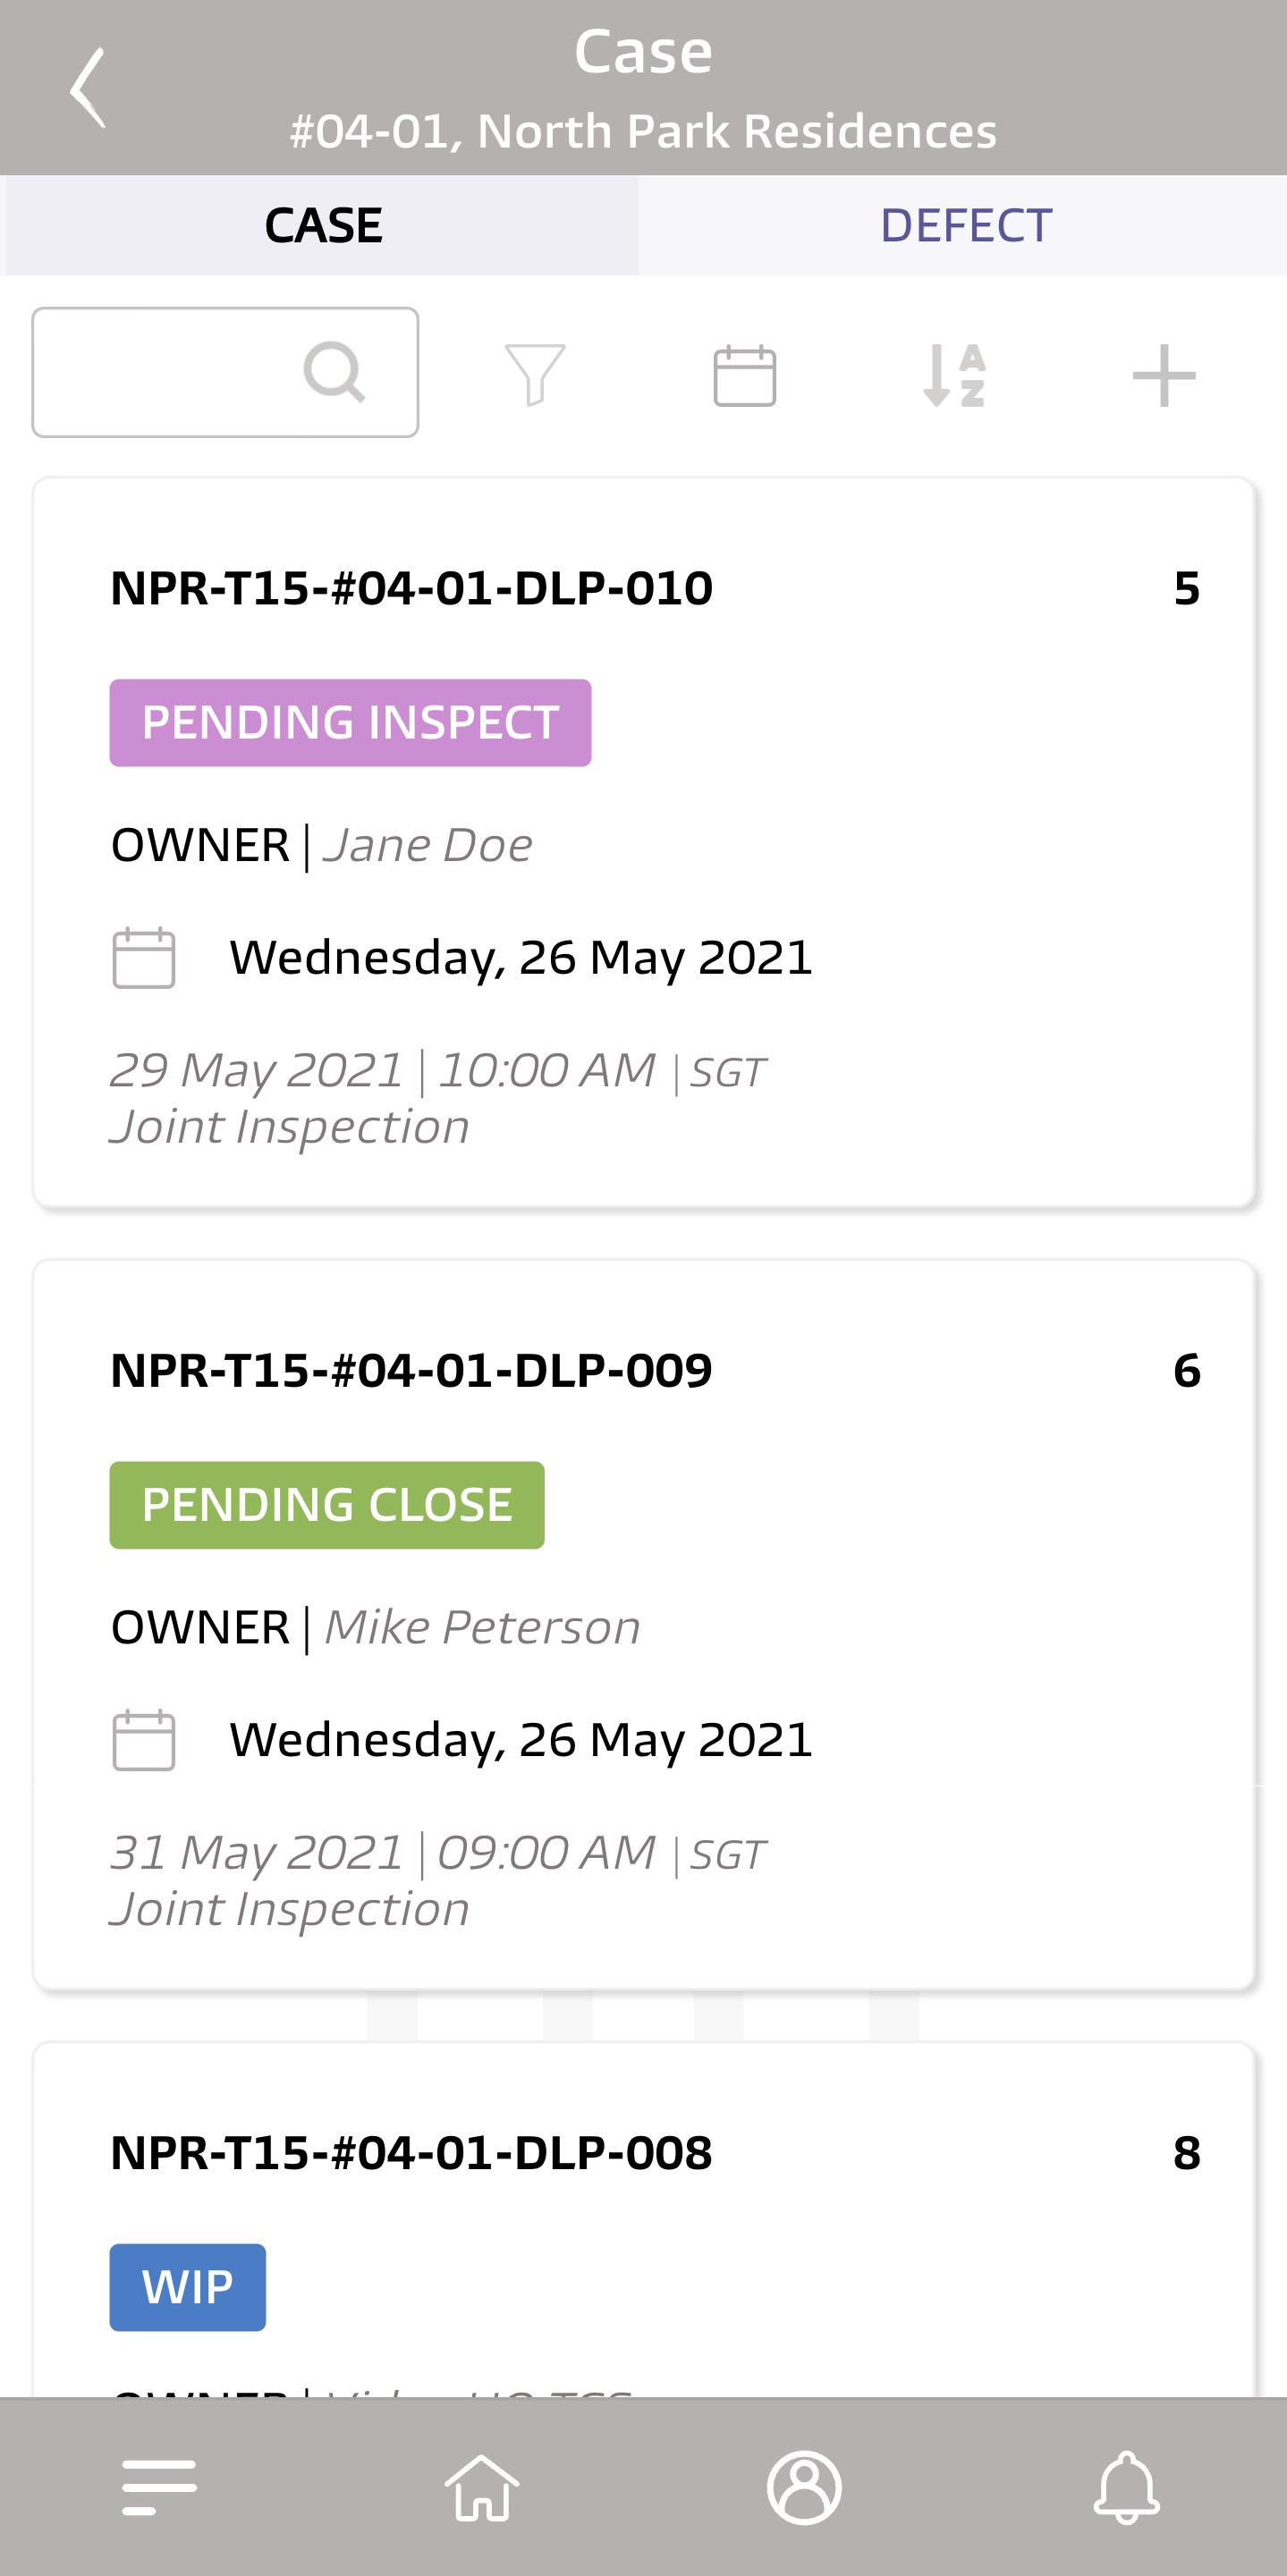1287x2576 pixels.
Task: Focus the case search field
Action: 225,372
